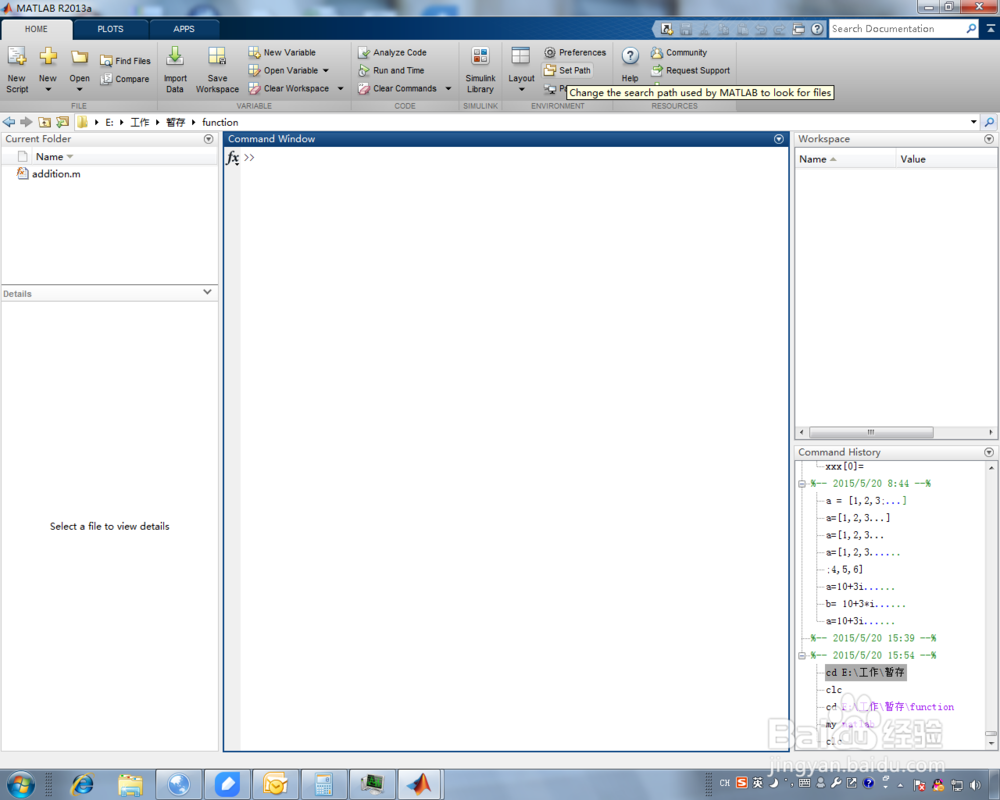Collapse the 2015/5/20 15:54 history group
The width and height of the screenshot is (1000, 800).
click(802, 656)
